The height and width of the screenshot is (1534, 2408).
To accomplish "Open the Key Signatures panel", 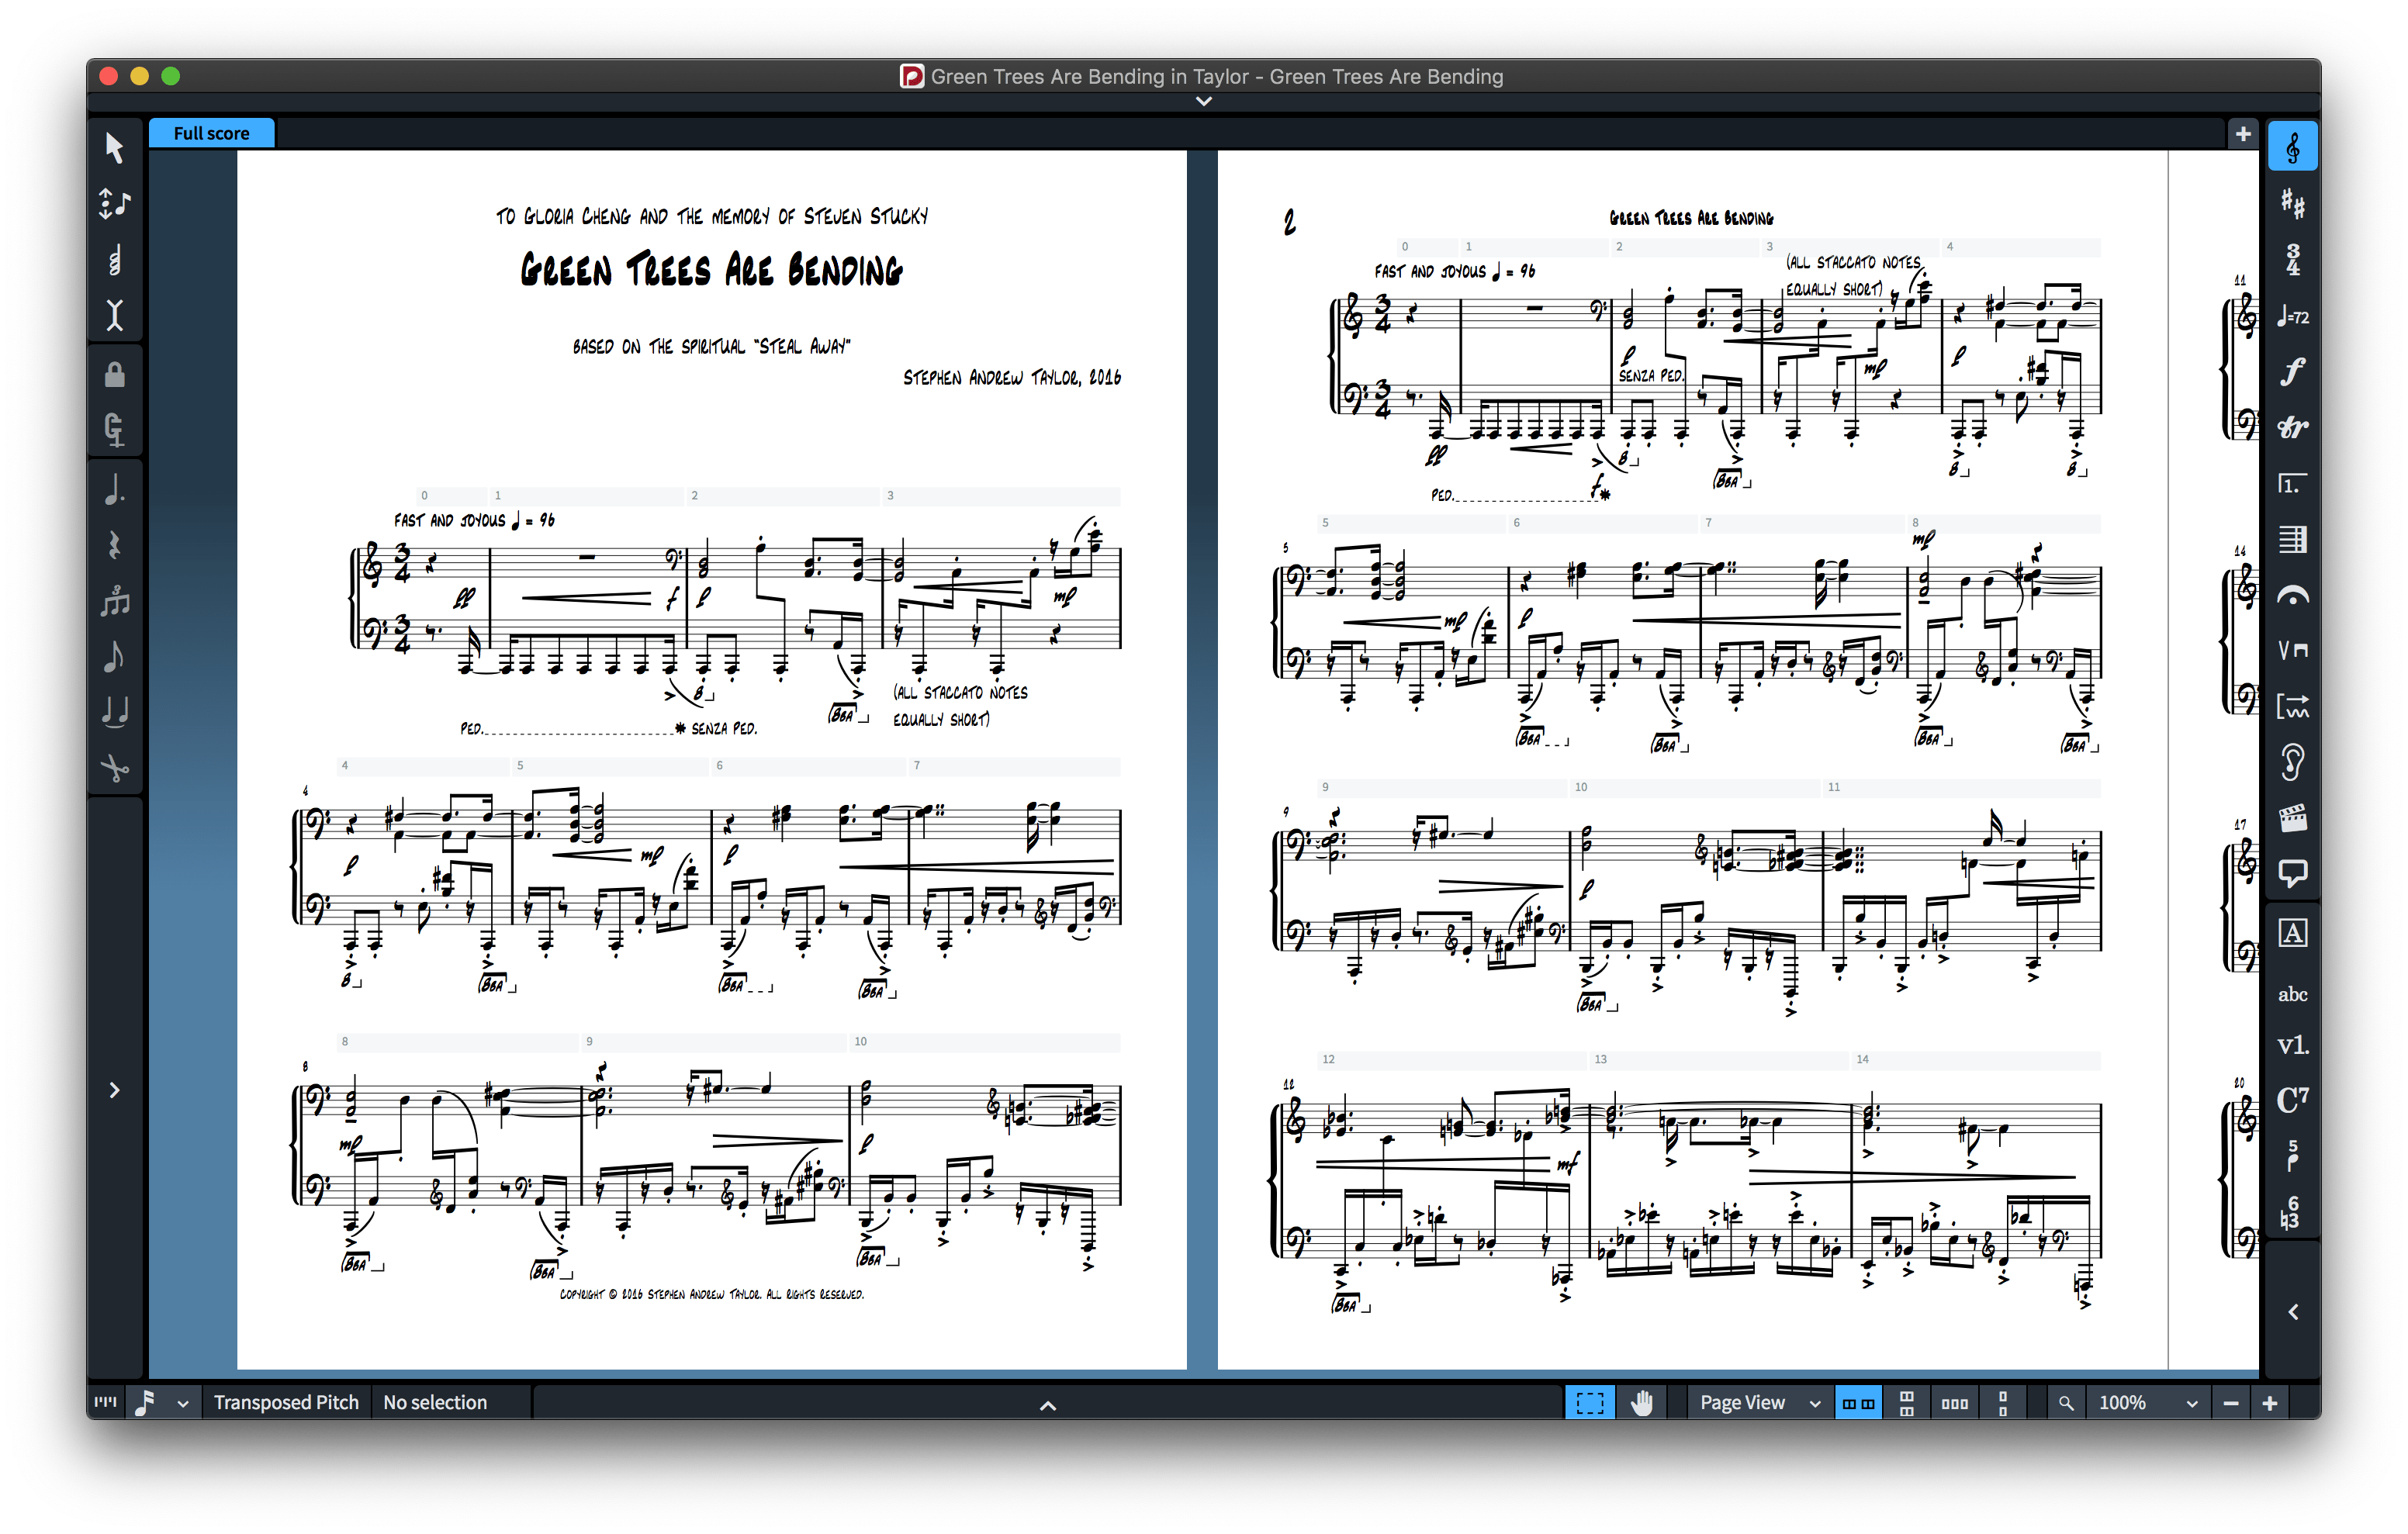I will point(2292,204).
